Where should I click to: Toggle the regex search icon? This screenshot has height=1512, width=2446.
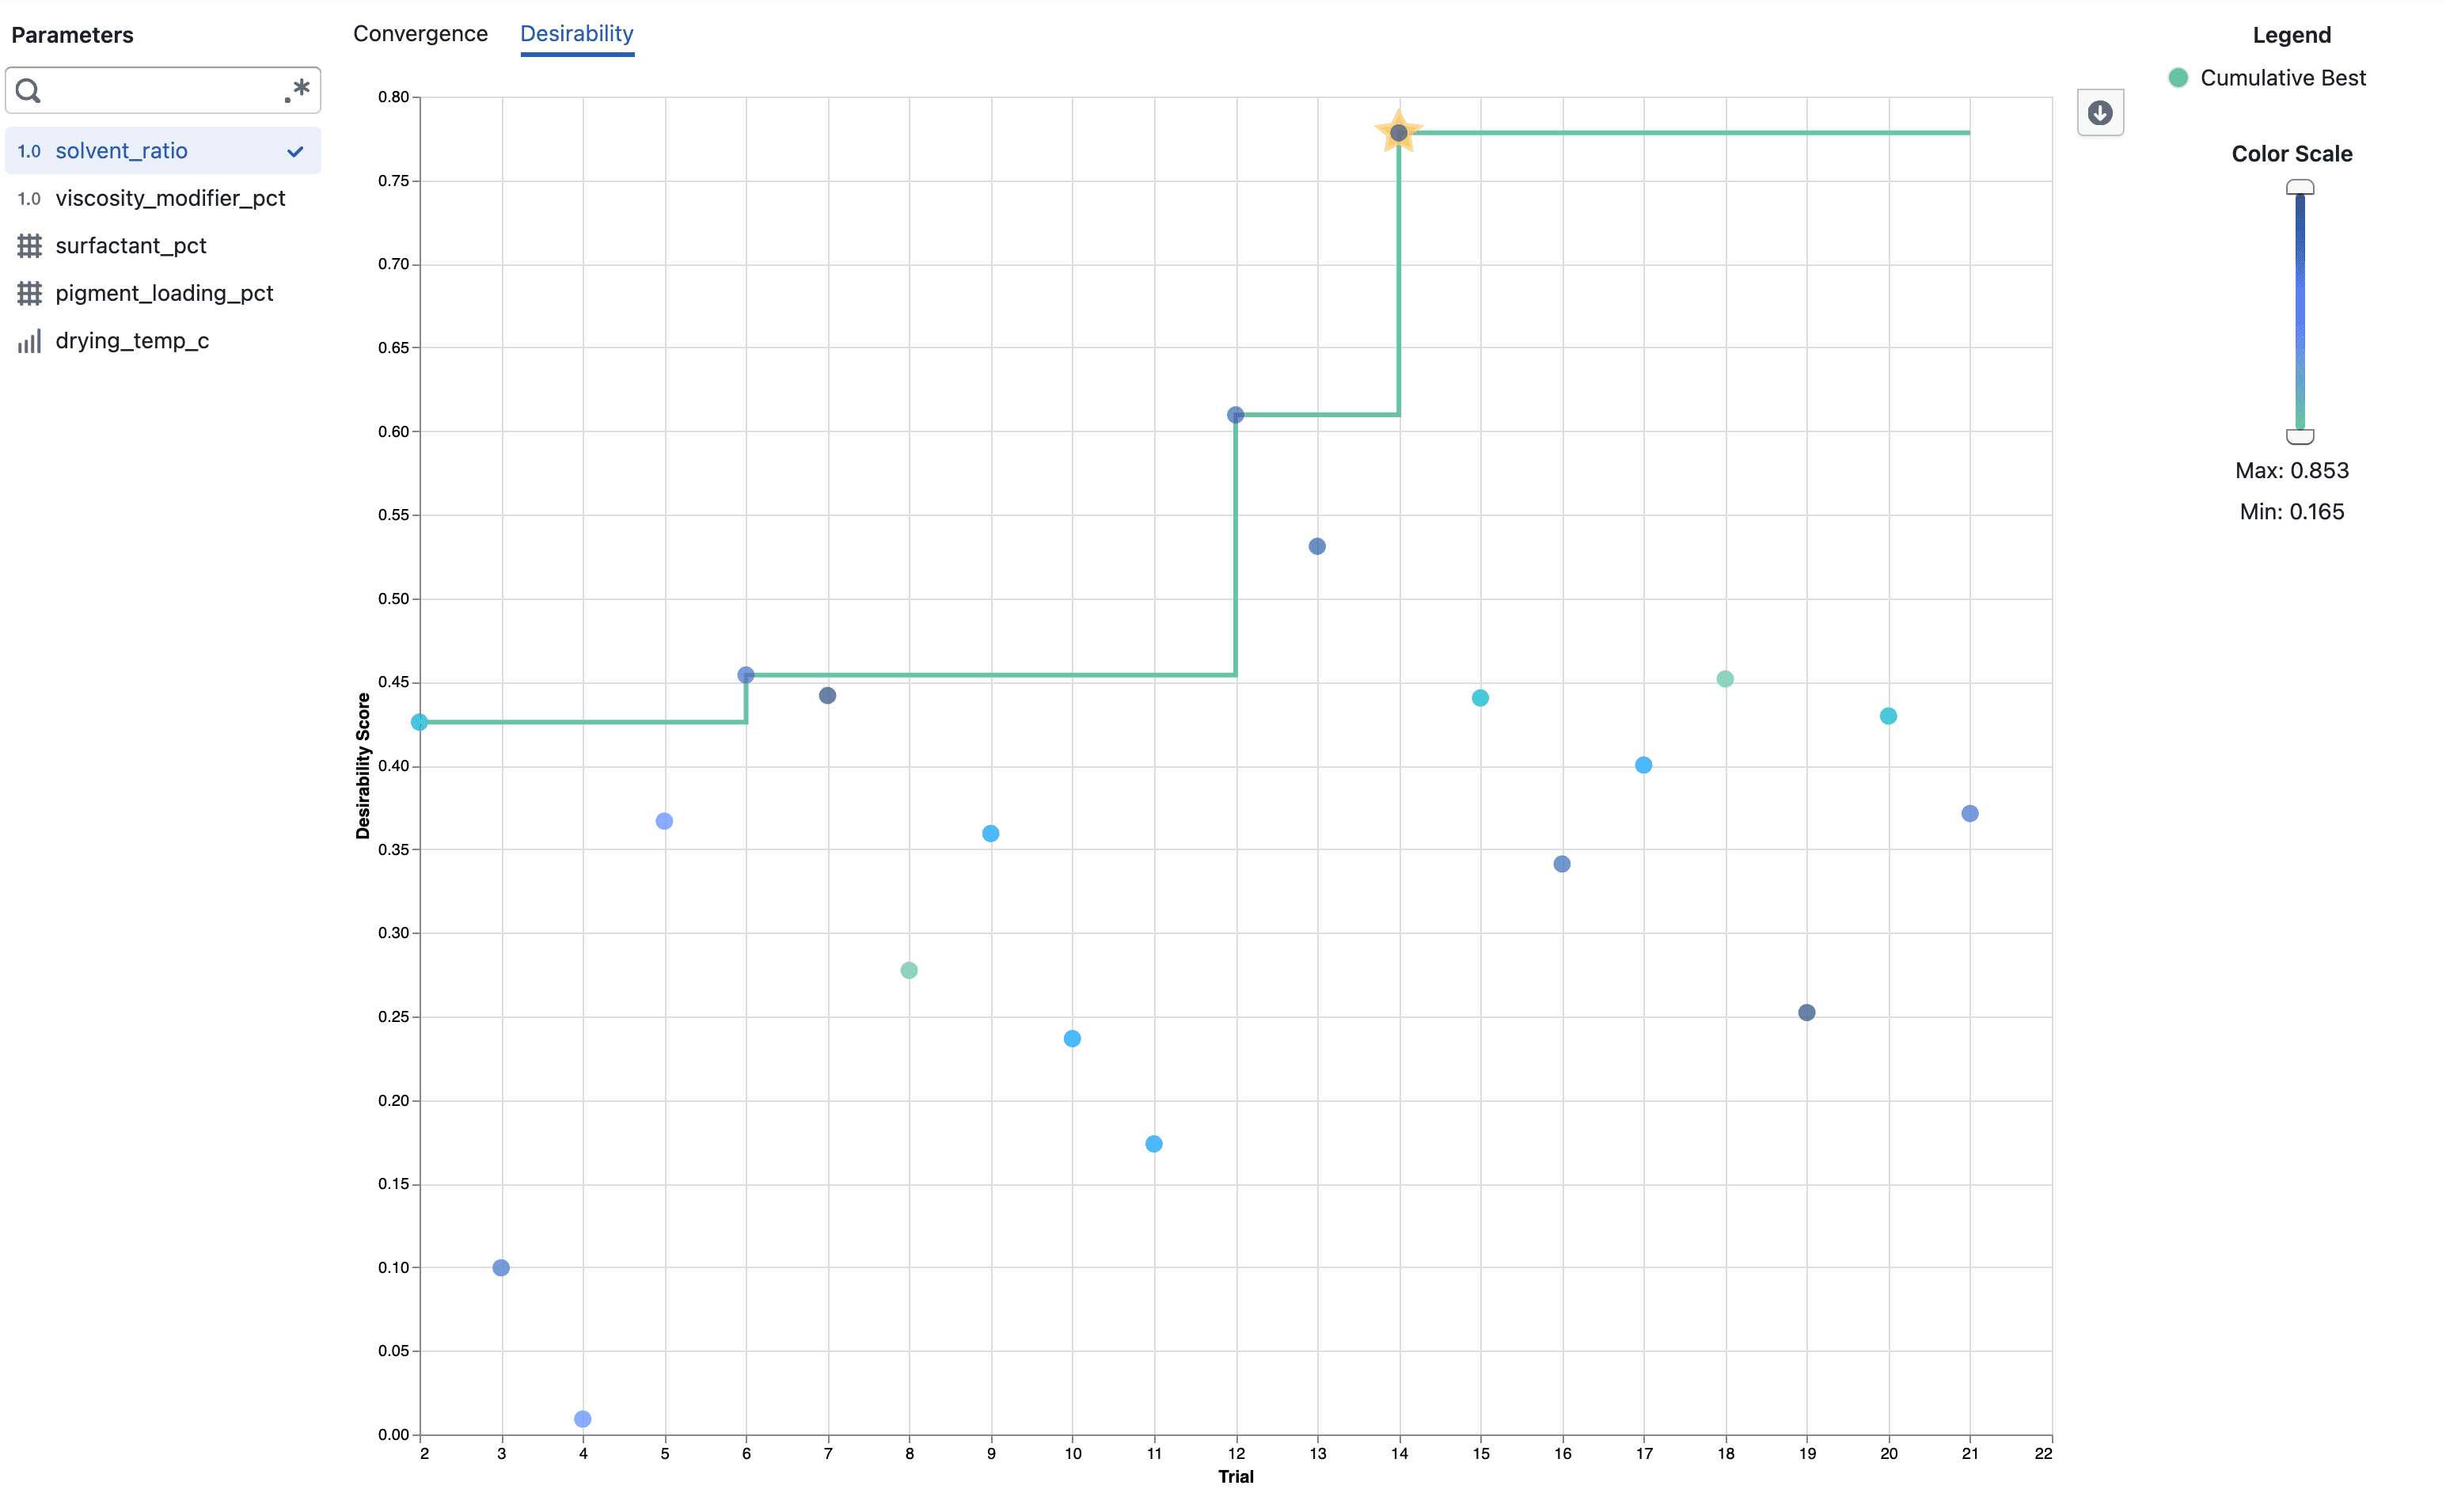296,91
